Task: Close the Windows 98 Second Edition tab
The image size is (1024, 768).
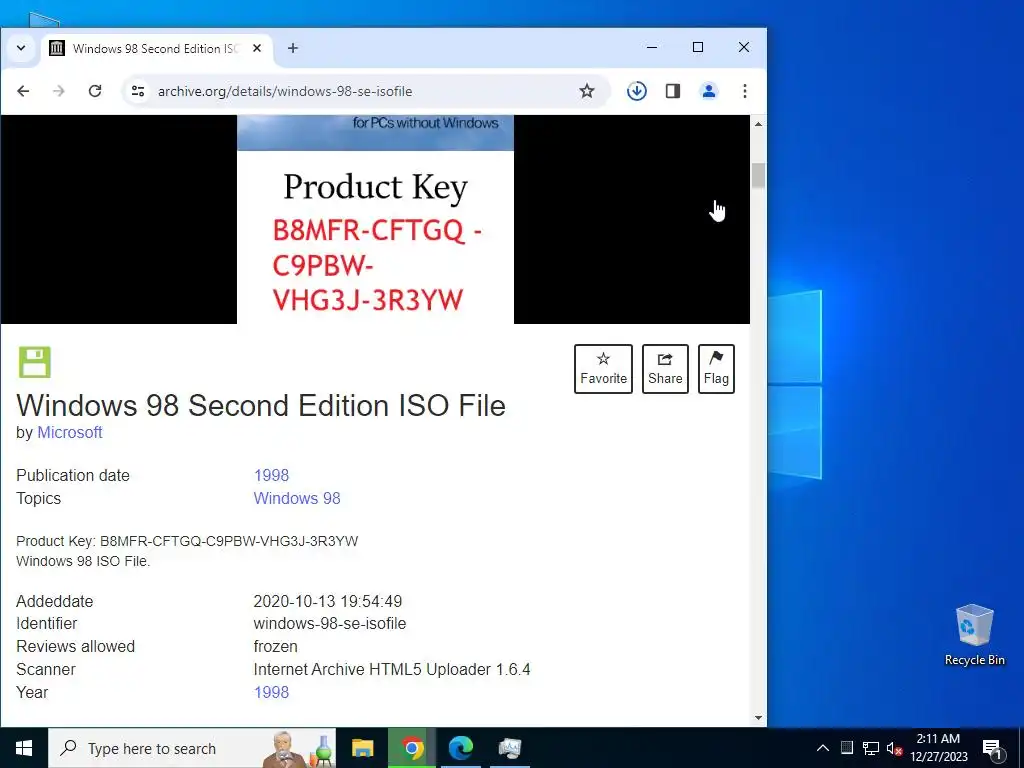Action: (x=257, y=48)
